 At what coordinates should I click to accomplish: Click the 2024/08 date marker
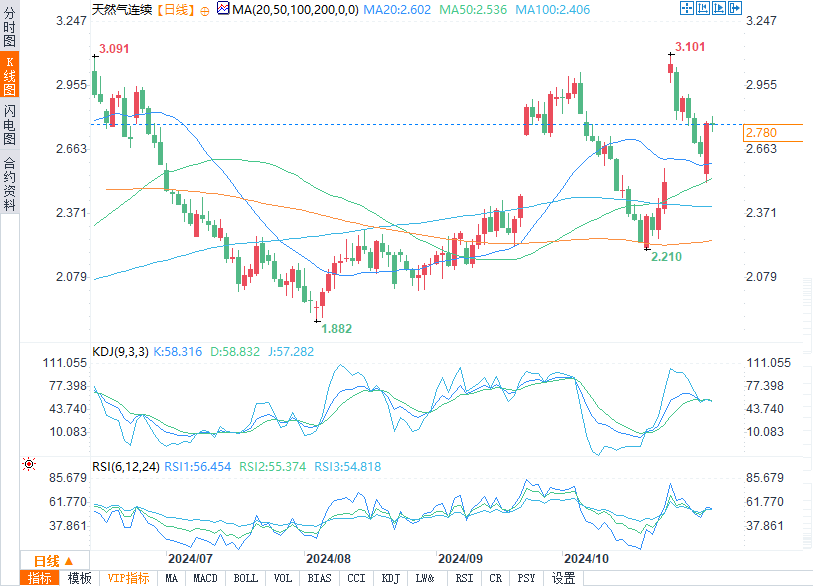pyautogui.click(x=328, y=559)
